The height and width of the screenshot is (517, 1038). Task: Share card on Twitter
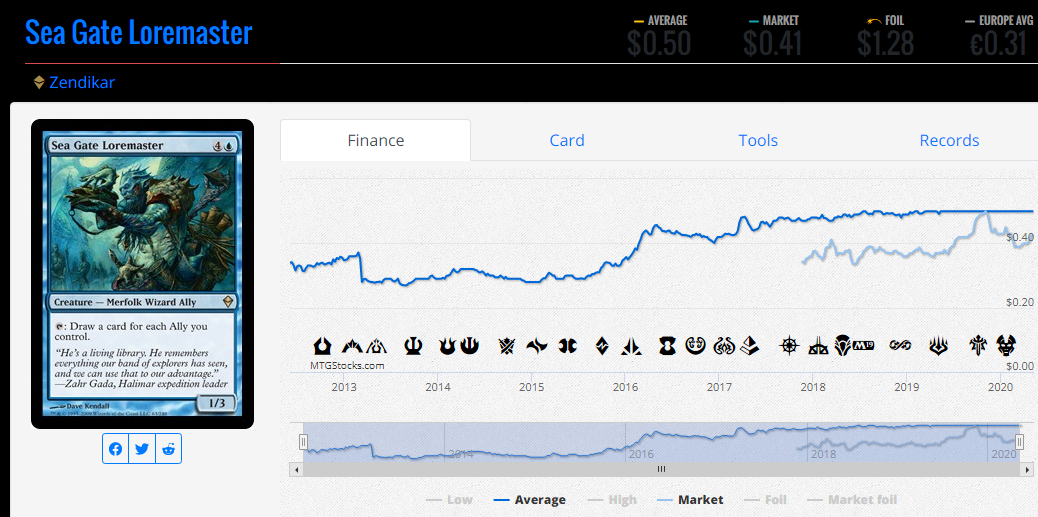pyautogui.click(x=142, y=449)
